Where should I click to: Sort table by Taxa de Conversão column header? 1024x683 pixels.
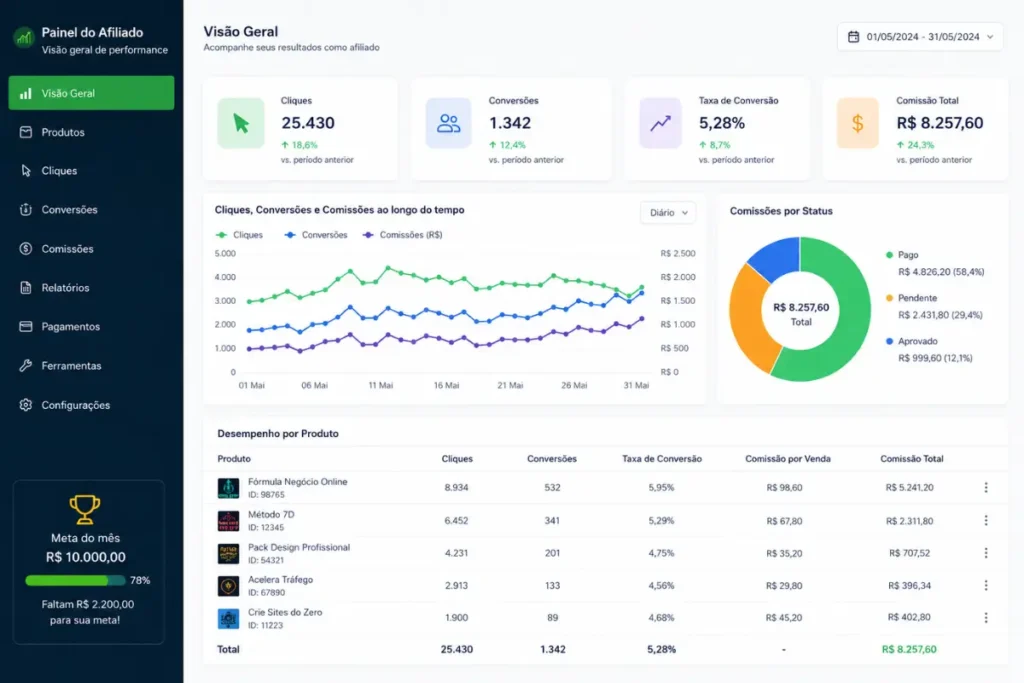(x=662, y=459)
